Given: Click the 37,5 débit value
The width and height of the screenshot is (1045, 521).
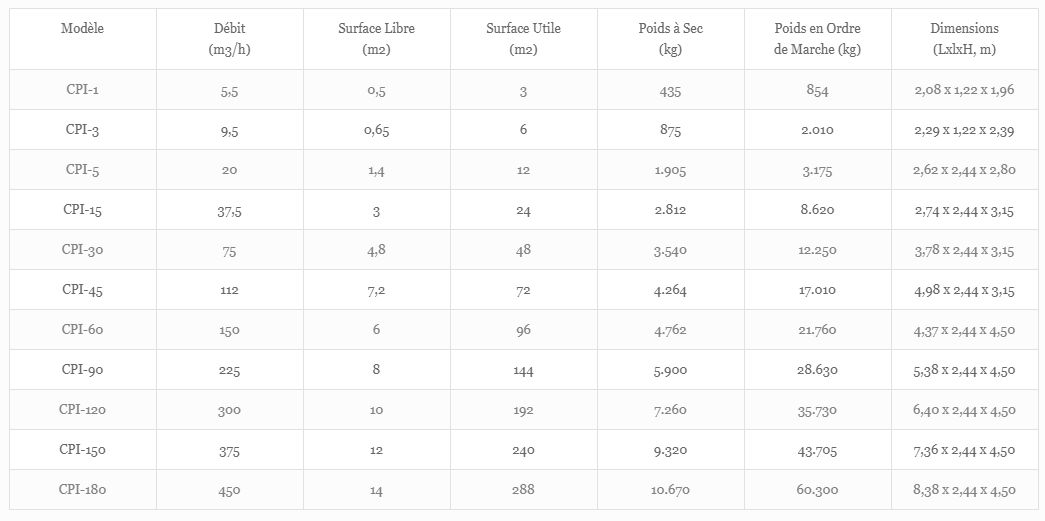Looking at the screenshot, I should 229,211.
